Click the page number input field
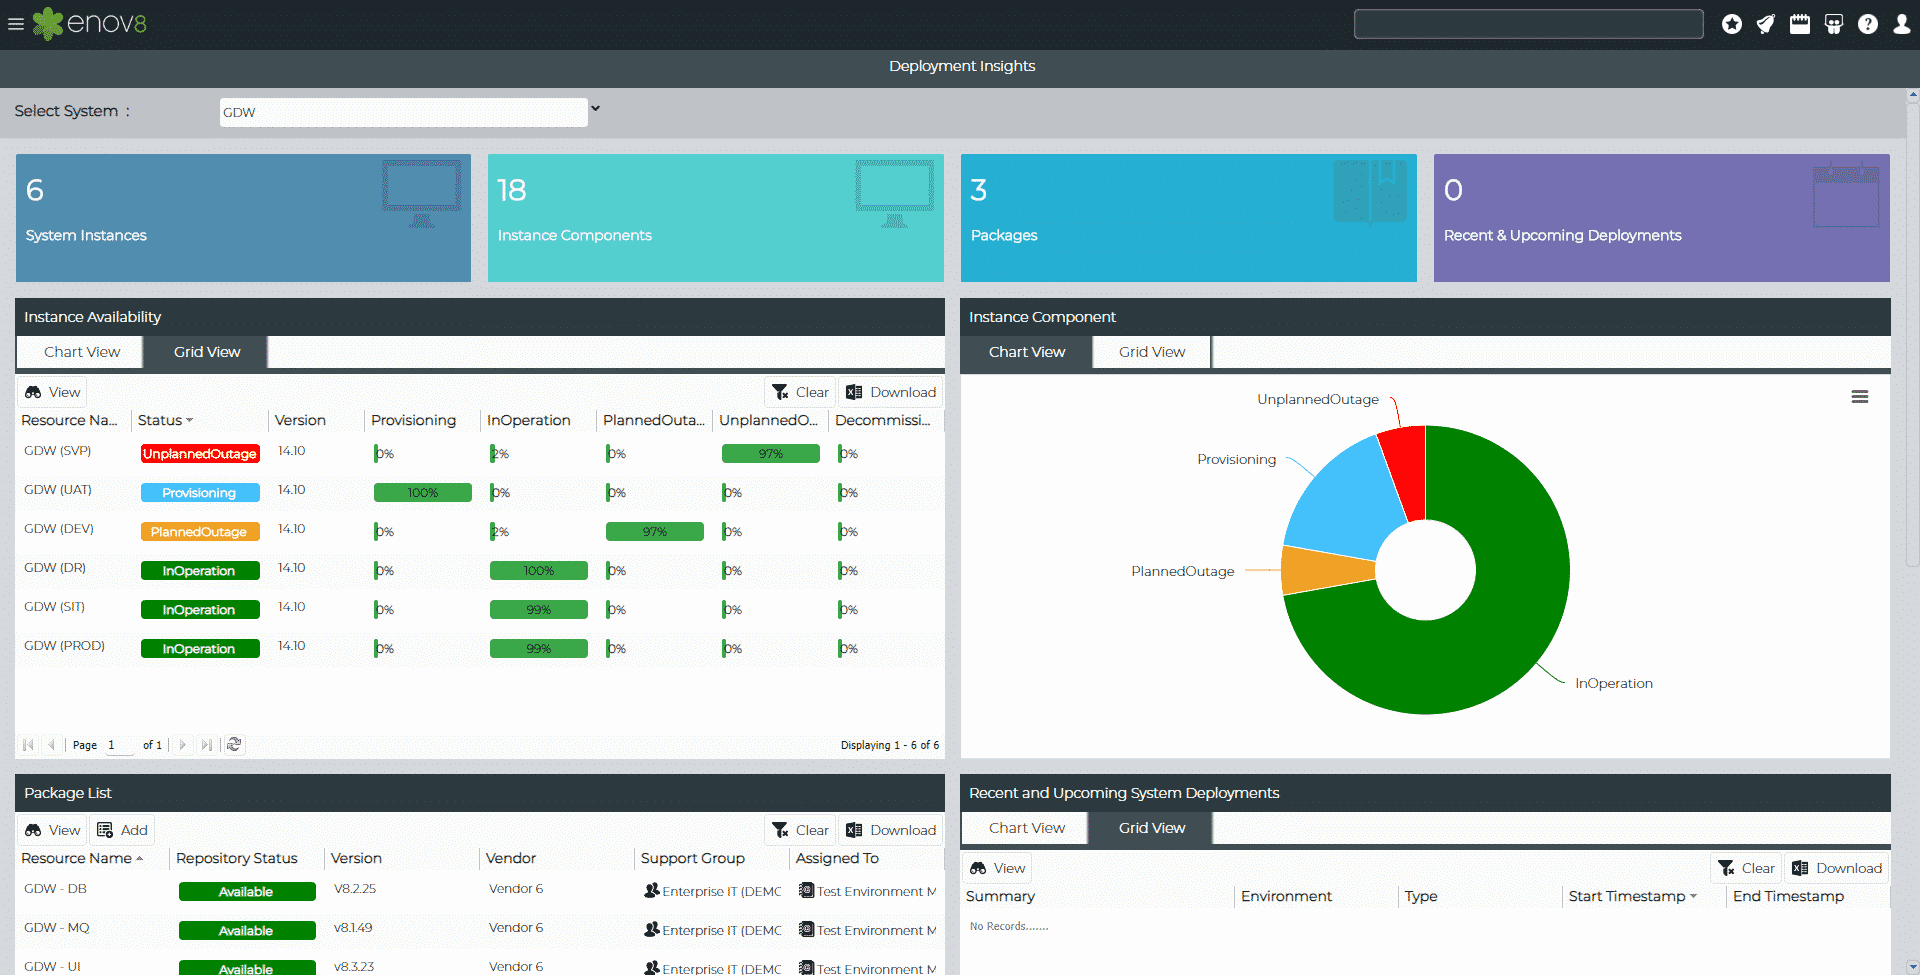Image resolution: width=1920 pixels, height=975 pixels. tap(119, 745)
